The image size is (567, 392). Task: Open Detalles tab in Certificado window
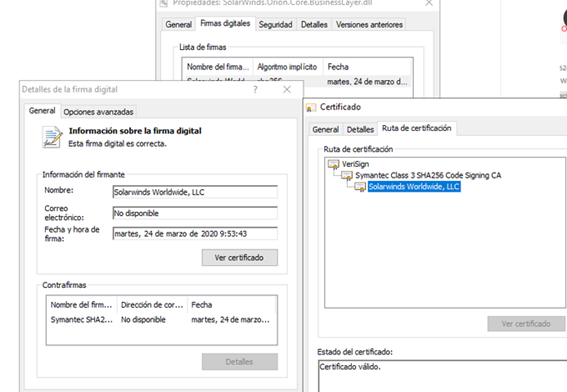point(360,129)
